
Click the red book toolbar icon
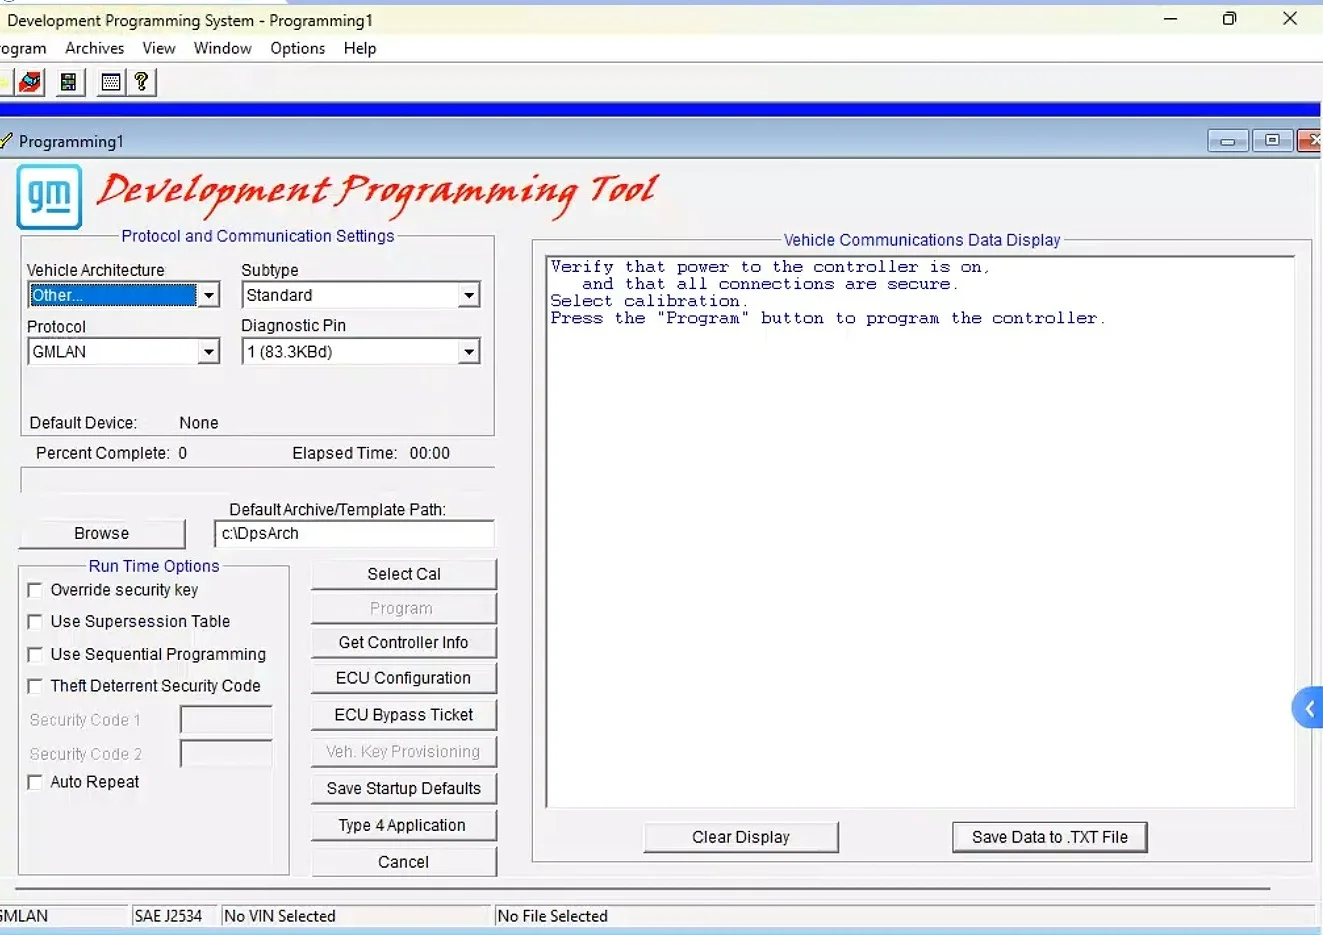coord(30,82)
